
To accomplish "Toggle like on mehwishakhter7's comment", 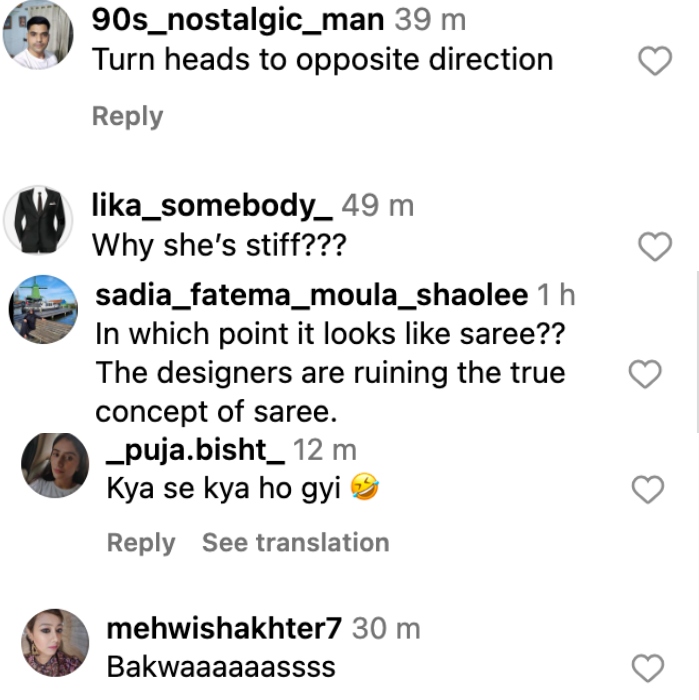I will coord(650,667).
